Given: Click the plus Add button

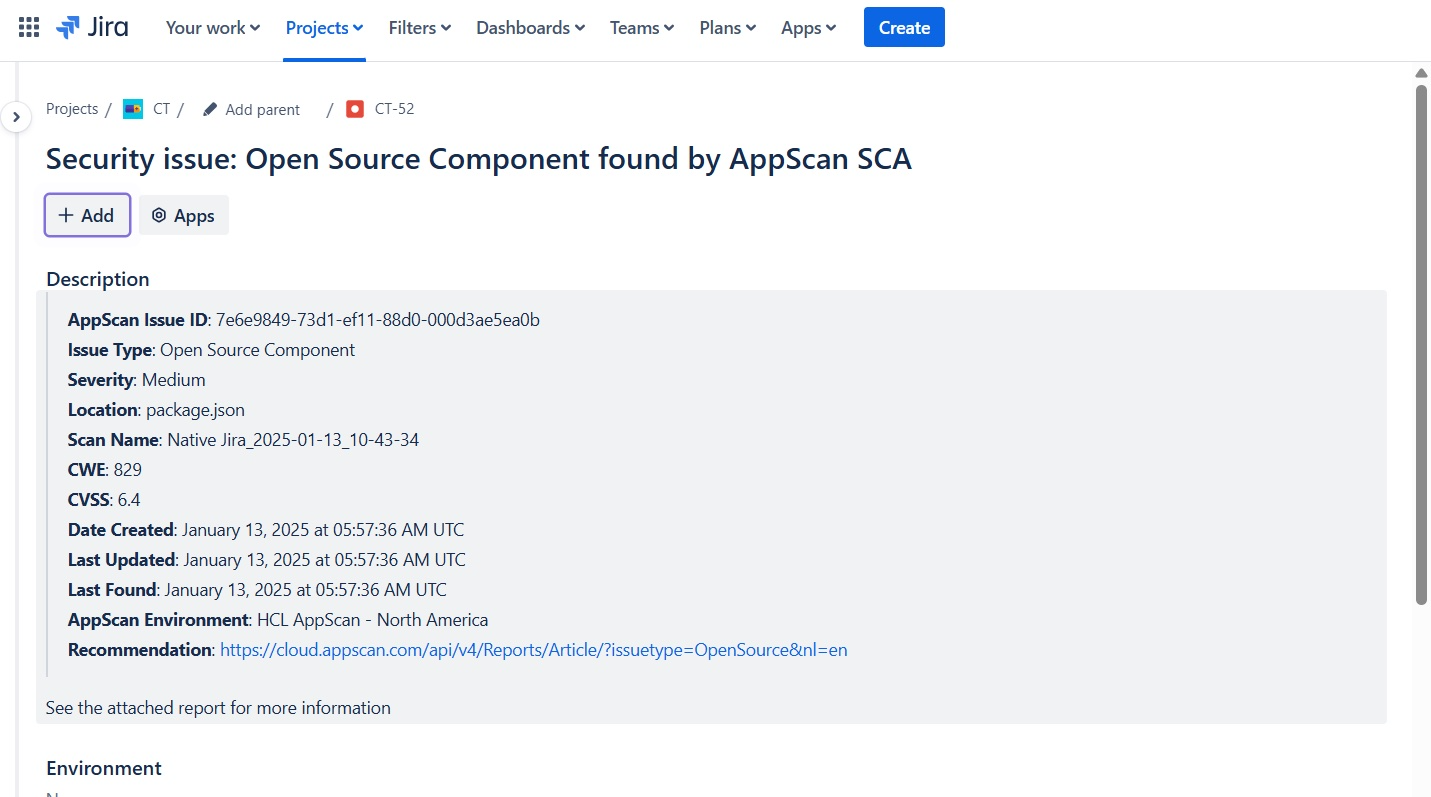Looking at the screenshot, I should (87, 215).
